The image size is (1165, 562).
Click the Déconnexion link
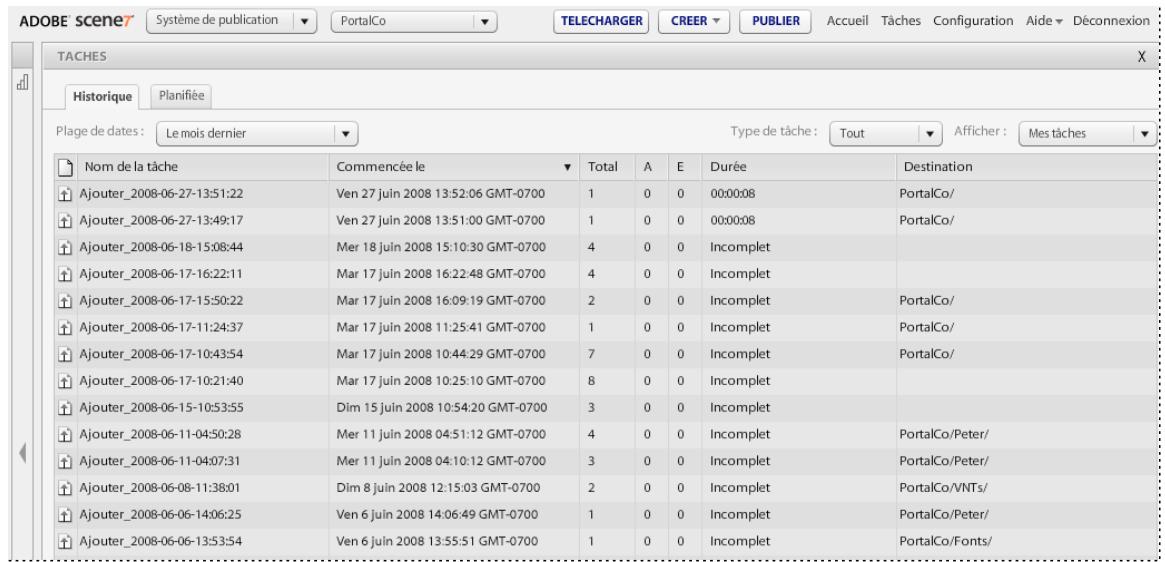point(1110,22)
